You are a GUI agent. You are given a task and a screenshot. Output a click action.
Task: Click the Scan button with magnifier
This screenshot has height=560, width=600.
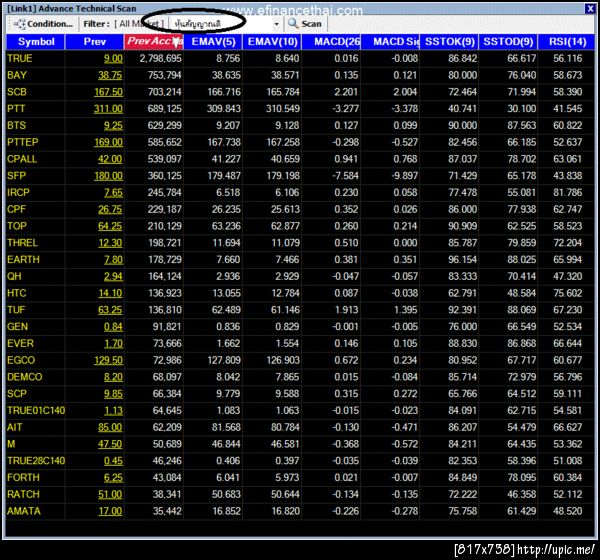coord(305,24)
